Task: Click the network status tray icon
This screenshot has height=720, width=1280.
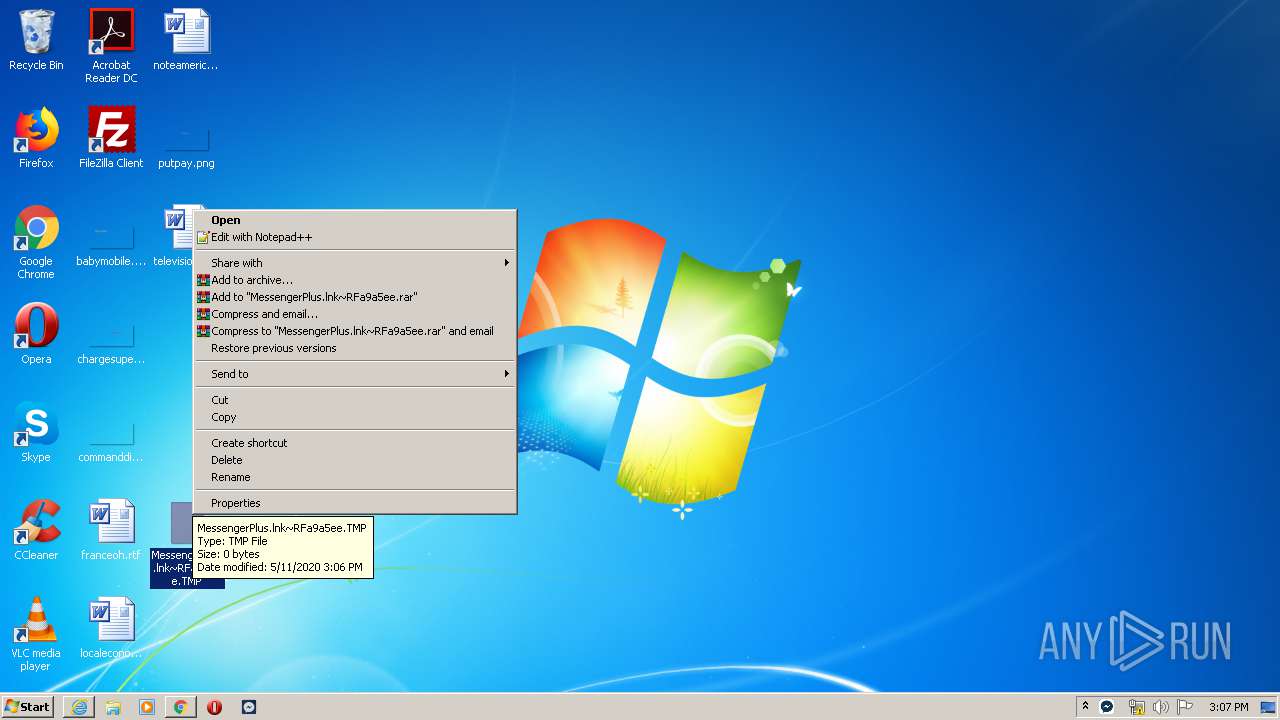Action: point(1136,707)
